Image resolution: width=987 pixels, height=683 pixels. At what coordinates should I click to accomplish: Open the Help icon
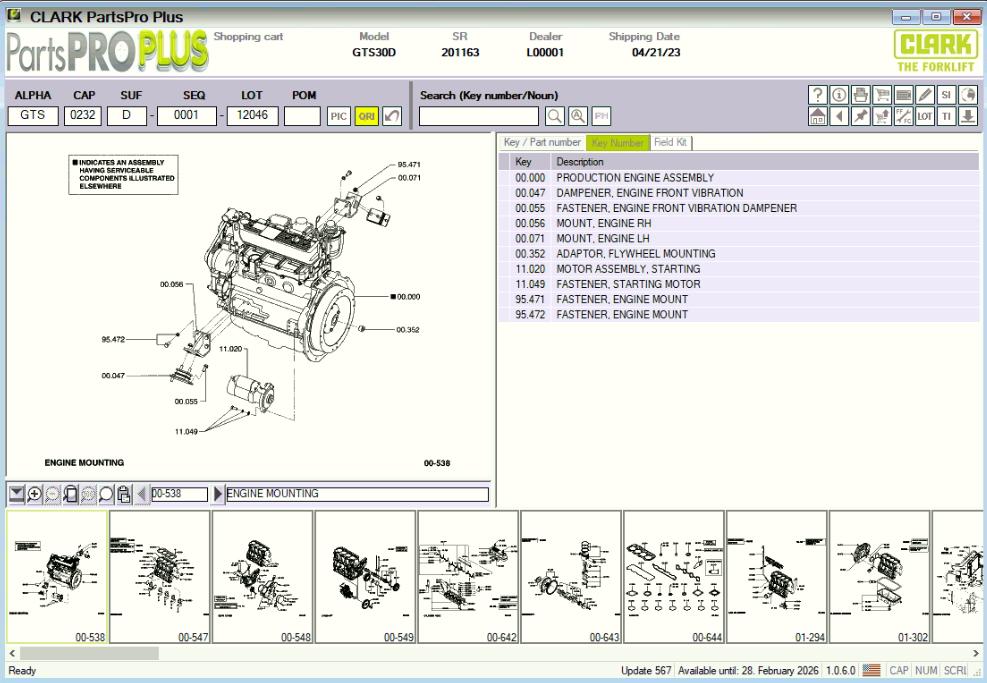pos(819,96)
